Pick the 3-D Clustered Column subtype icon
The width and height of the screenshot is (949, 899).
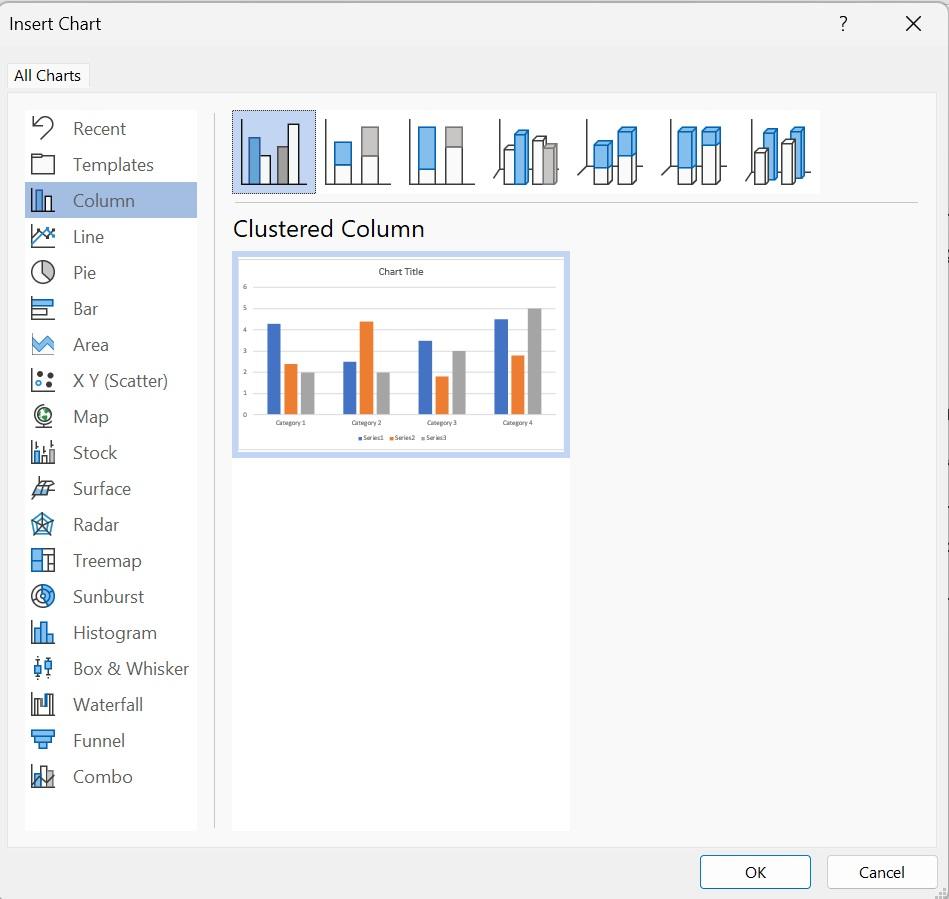pos(526,153)
